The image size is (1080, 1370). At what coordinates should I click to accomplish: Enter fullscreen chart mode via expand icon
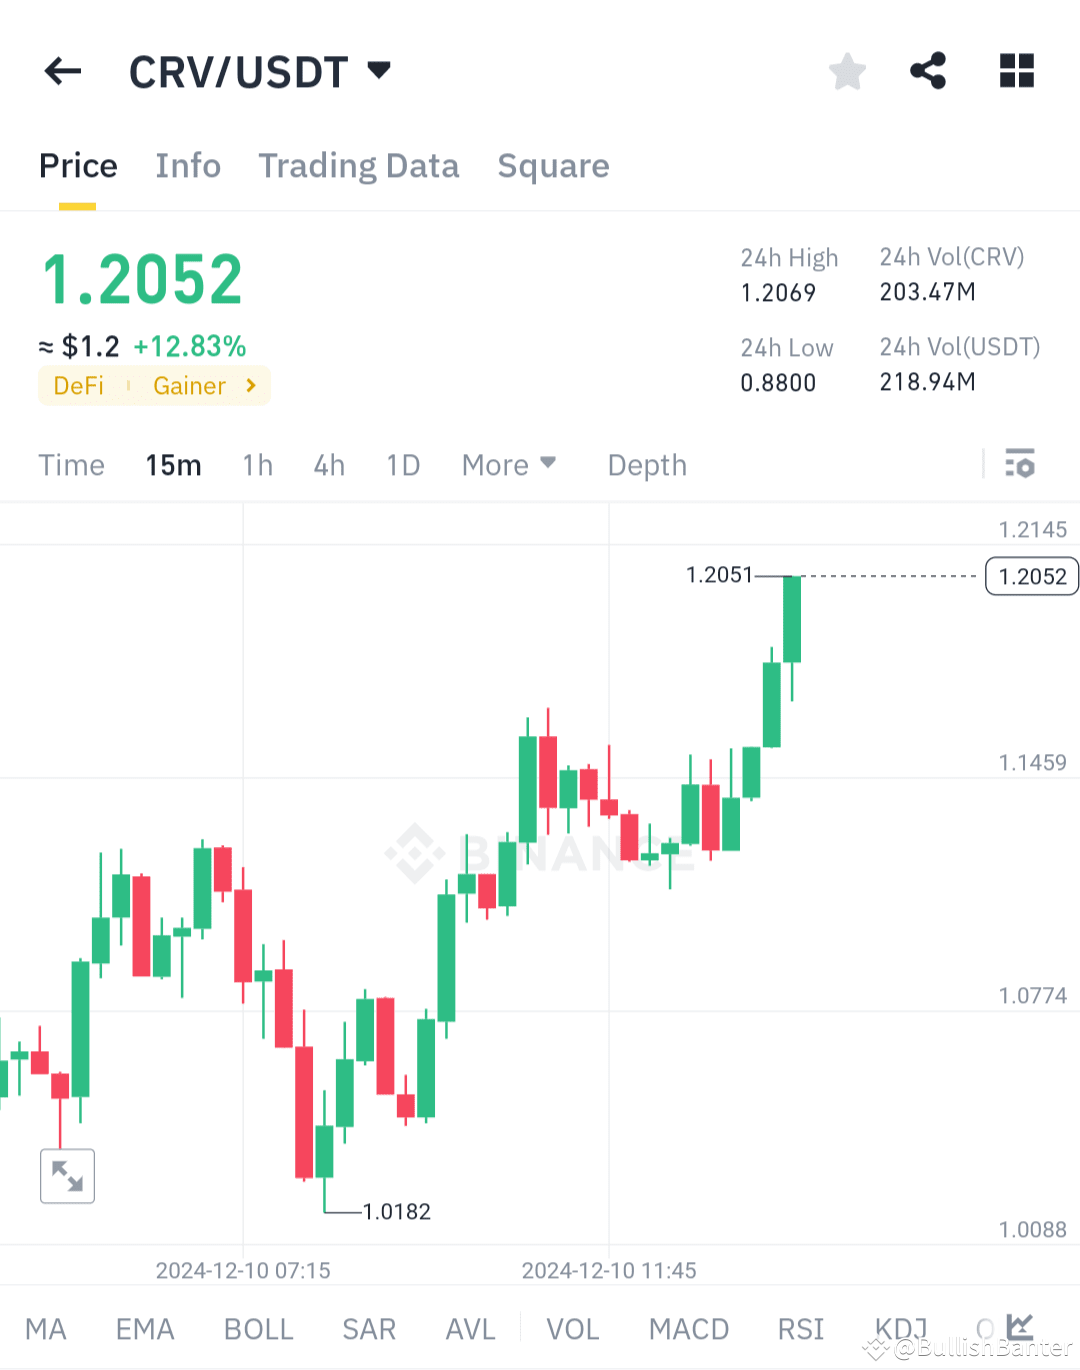click(x=66, y=1176)
